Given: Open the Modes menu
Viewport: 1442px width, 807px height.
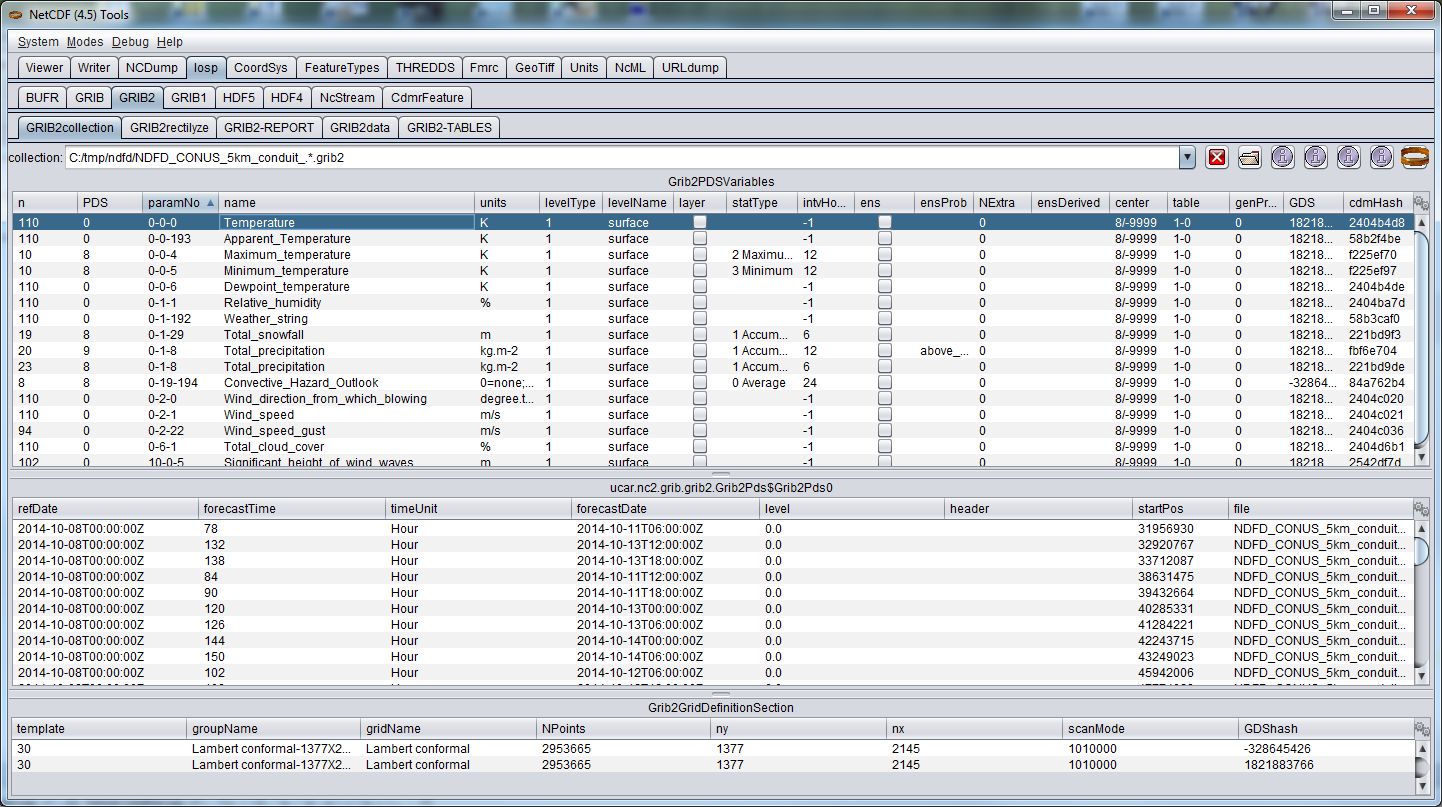Looking at the screenshot, I should pos(85,42).
